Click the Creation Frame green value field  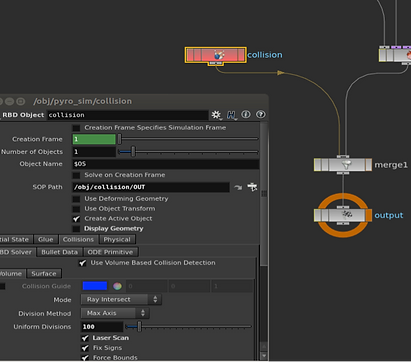[x=94, y=139]
